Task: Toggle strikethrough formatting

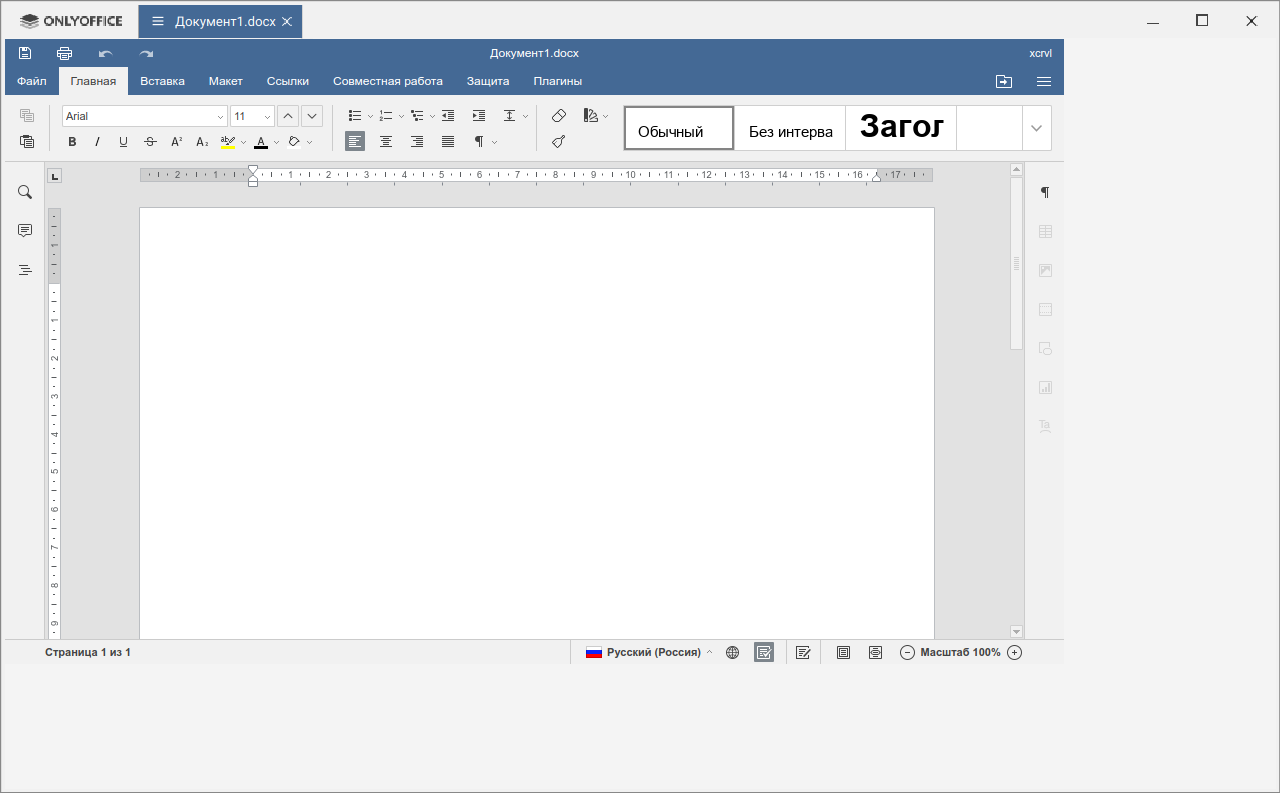Action: tap(150, 142)
